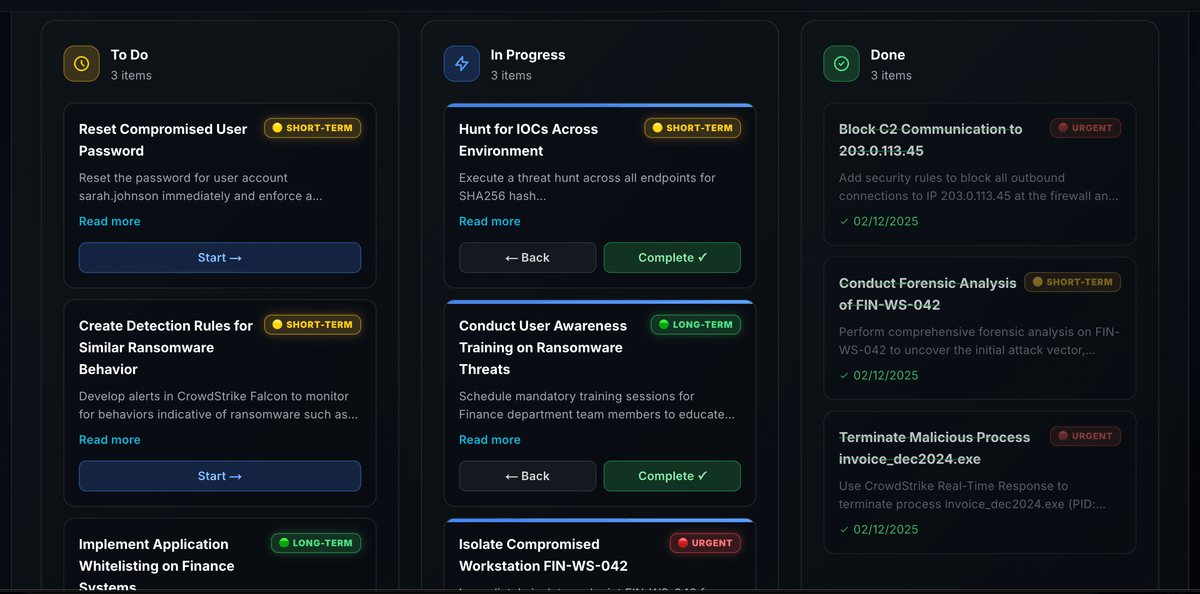This screenshot has width=1200, height=594.
Task: Click the To Do column clock icon
Action: pos(82,64)
